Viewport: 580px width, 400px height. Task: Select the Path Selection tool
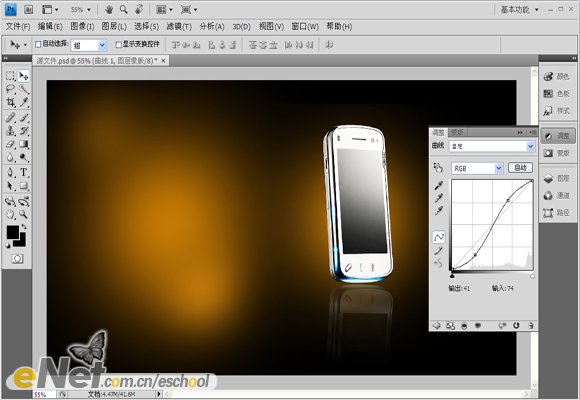10,185
